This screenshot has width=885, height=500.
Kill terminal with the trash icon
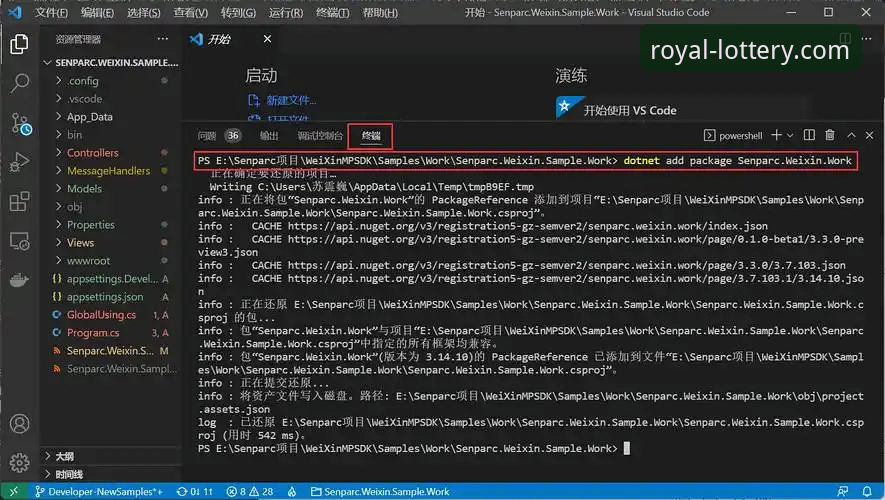[830, 135]
